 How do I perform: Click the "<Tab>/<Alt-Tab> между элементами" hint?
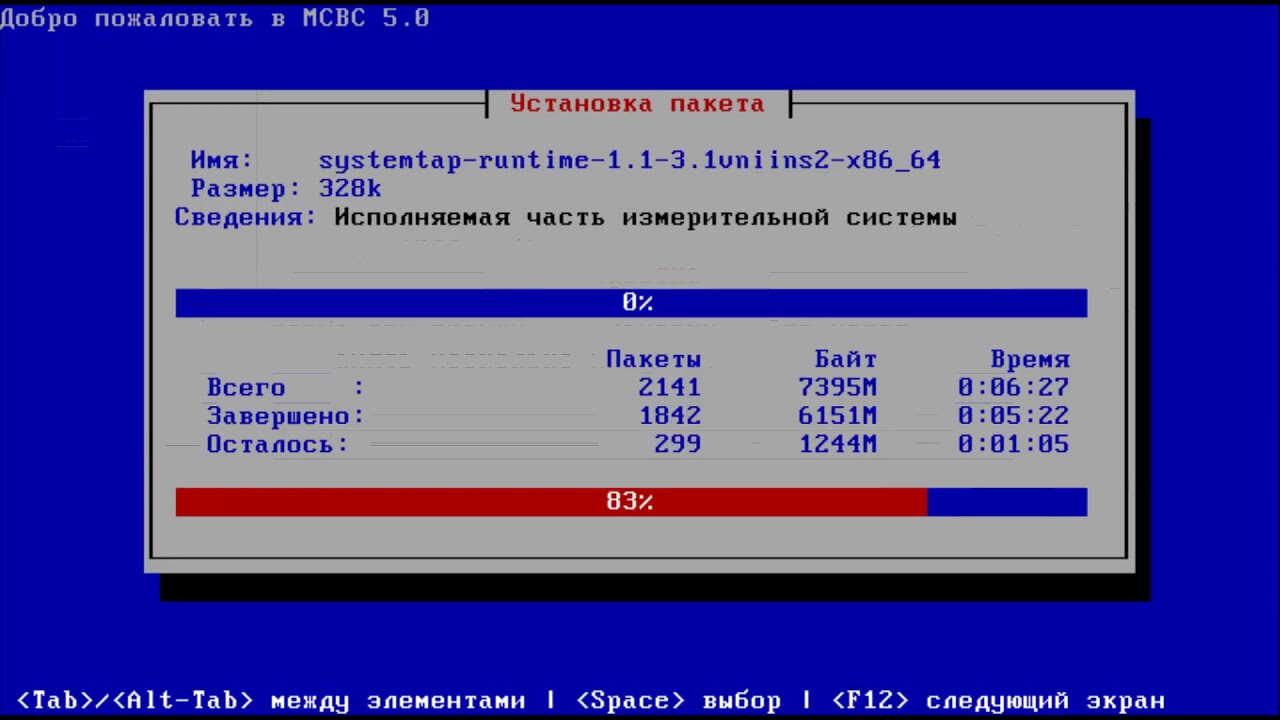(271, 701)
